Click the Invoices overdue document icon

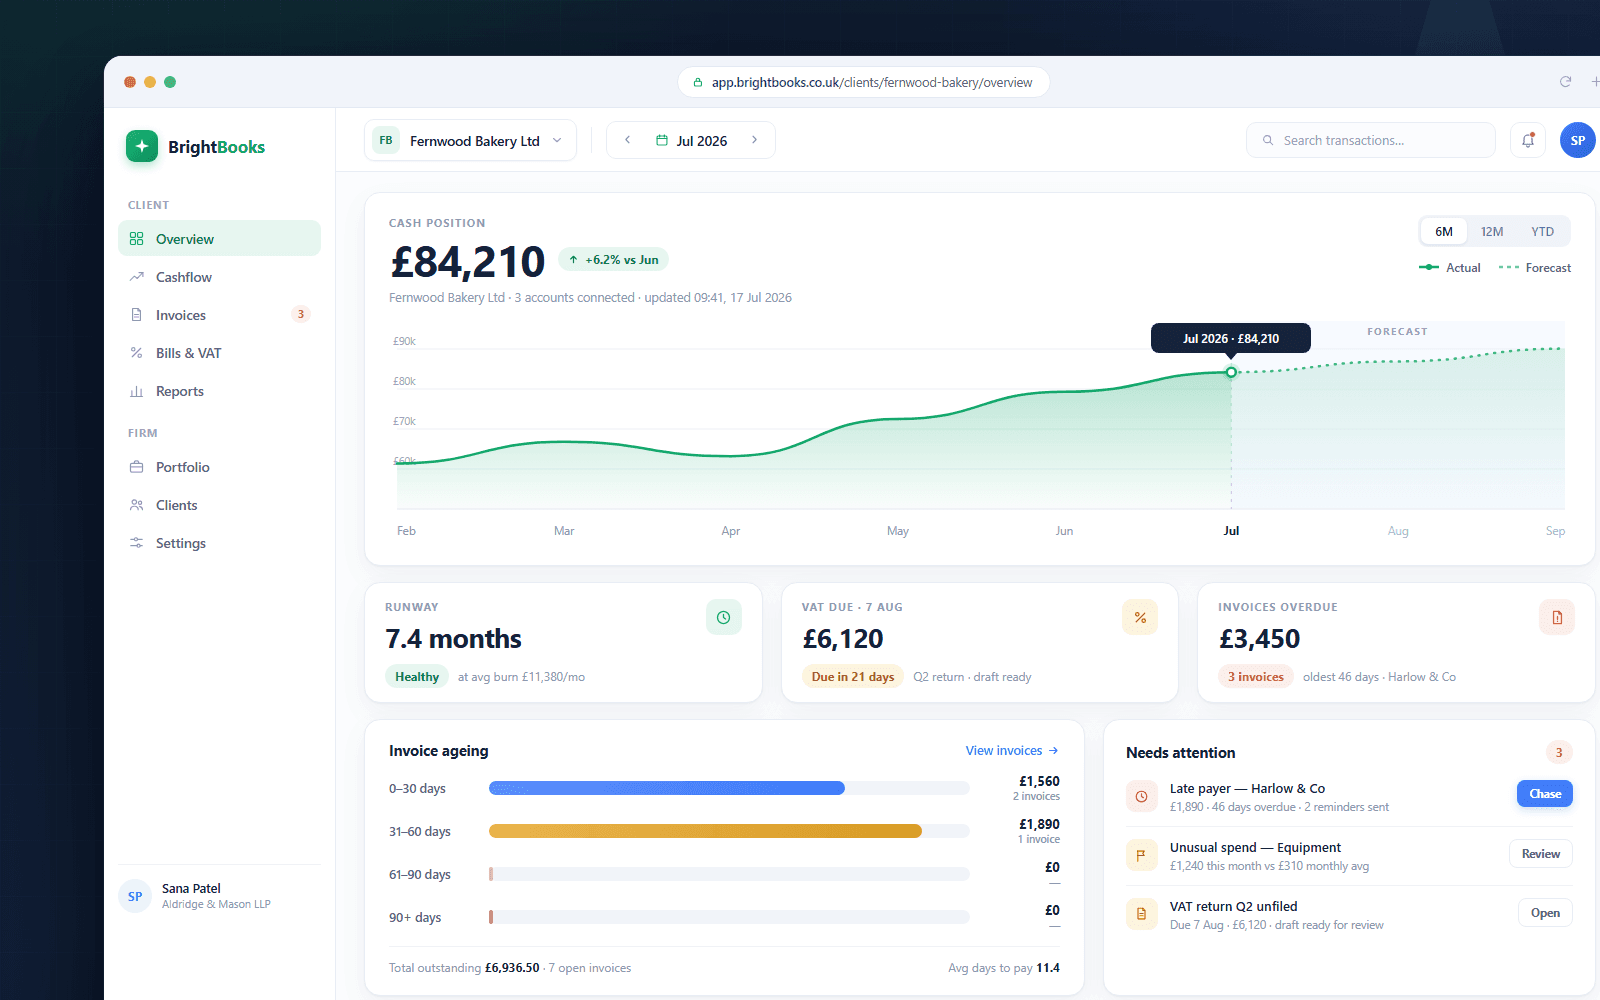tap(1557, 617)
